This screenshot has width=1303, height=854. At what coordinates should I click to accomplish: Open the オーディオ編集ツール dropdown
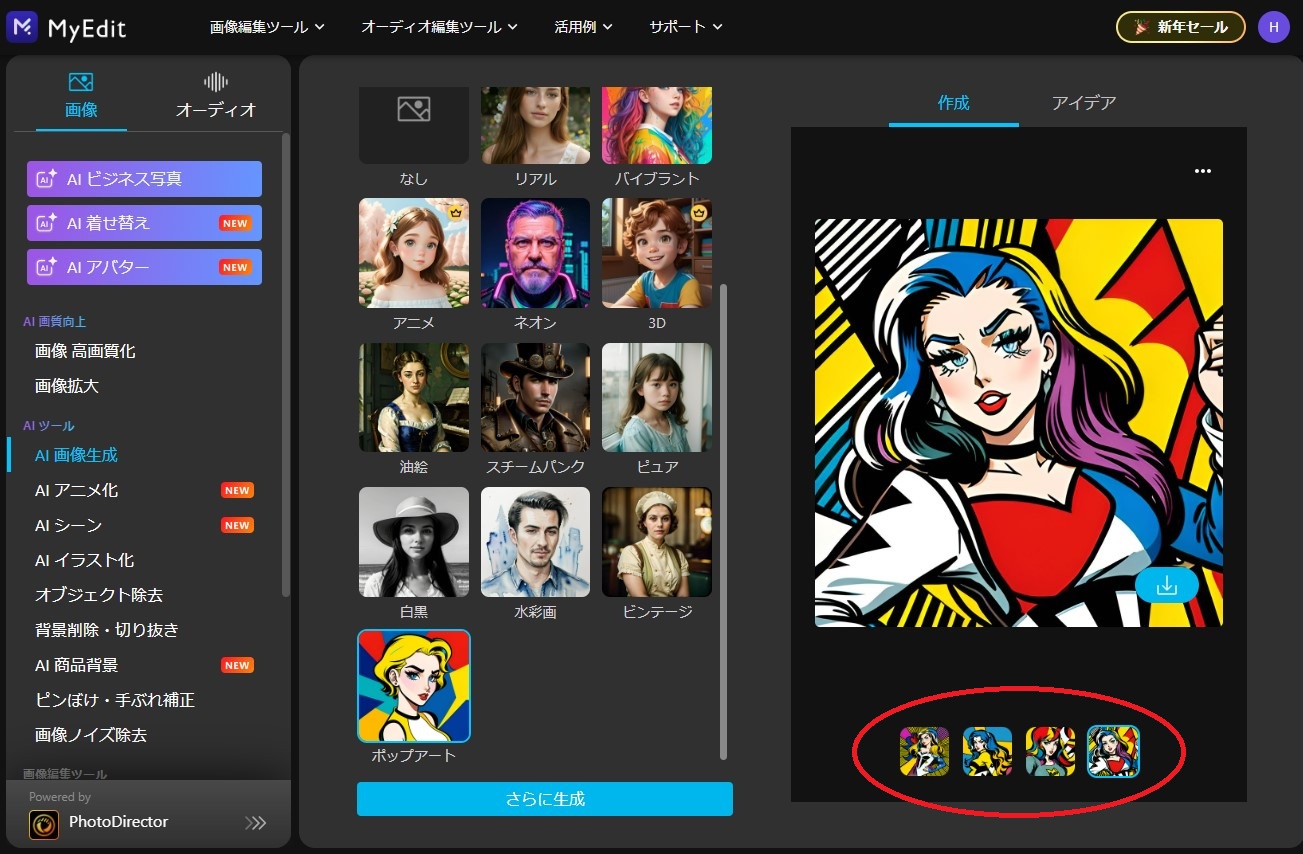pyautogui.click(x=439, y=27)
